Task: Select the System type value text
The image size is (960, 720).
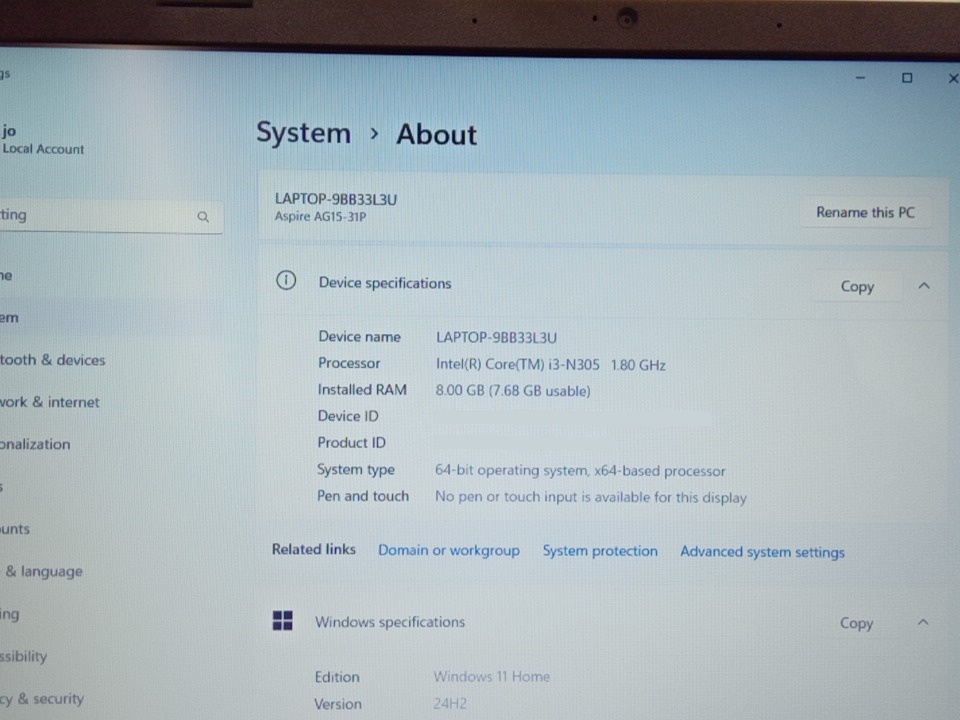Action: [x=580, y=471]
